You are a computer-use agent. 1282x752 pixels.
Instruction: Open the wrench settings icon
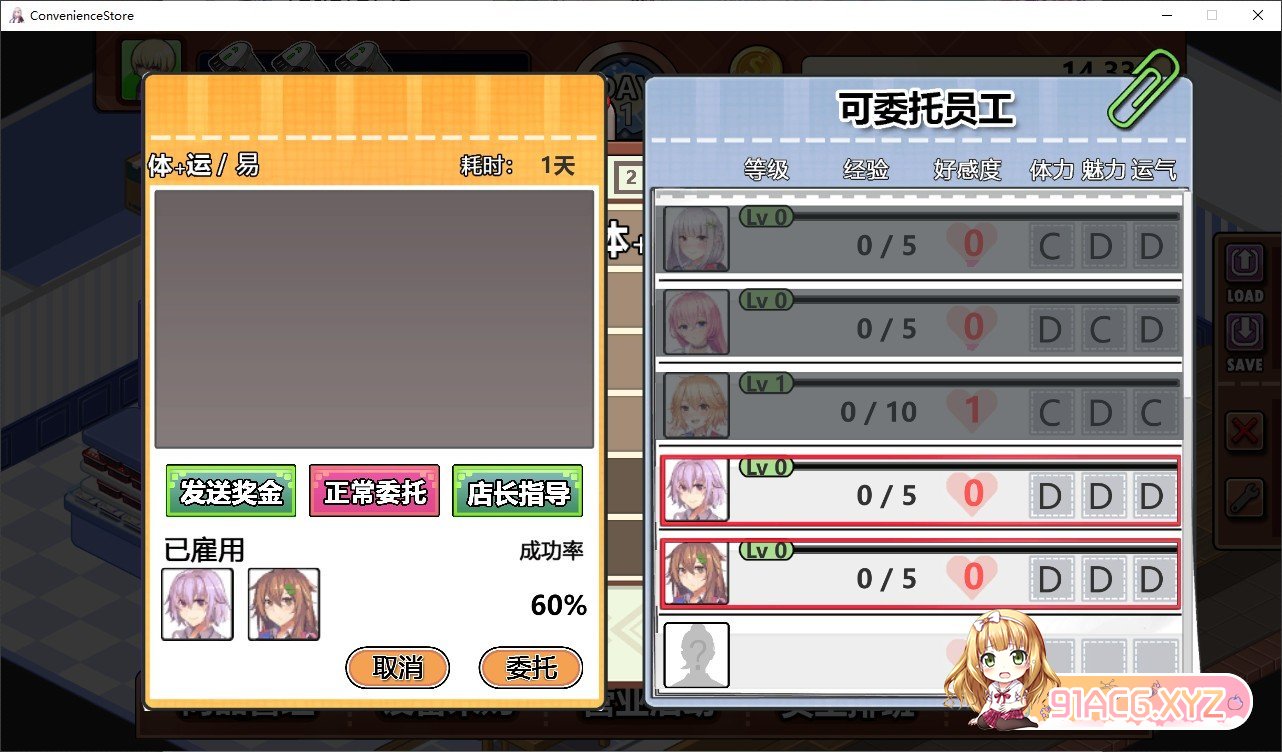click(x=1244, y=497)
